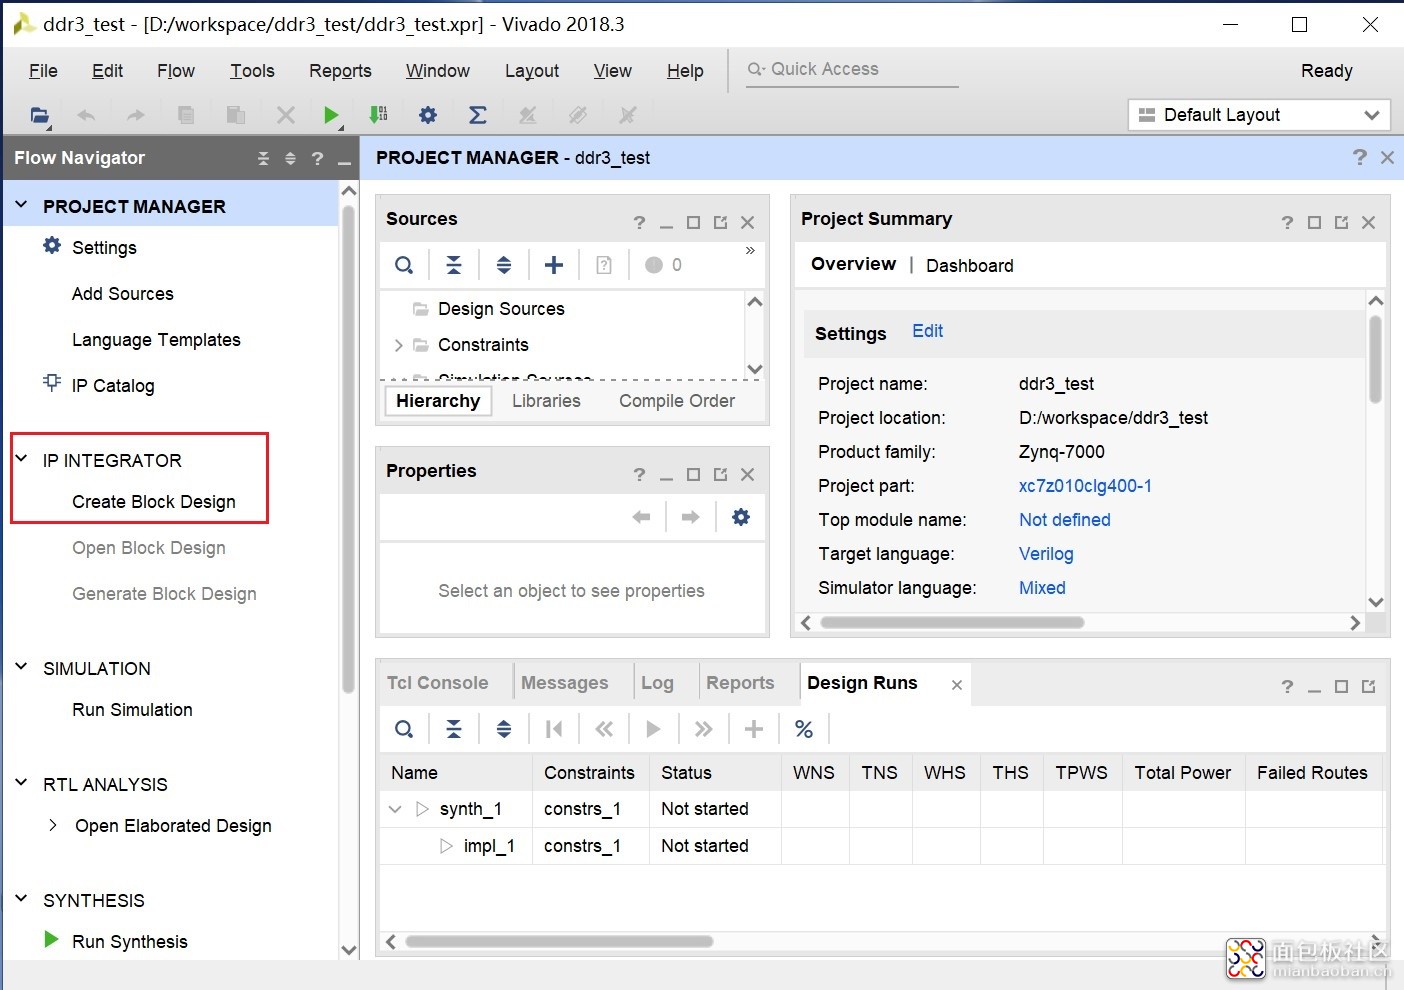This screenshot has height=990, width=1404.
Task: Create new run with plus icon
Action: coord(754,729)
